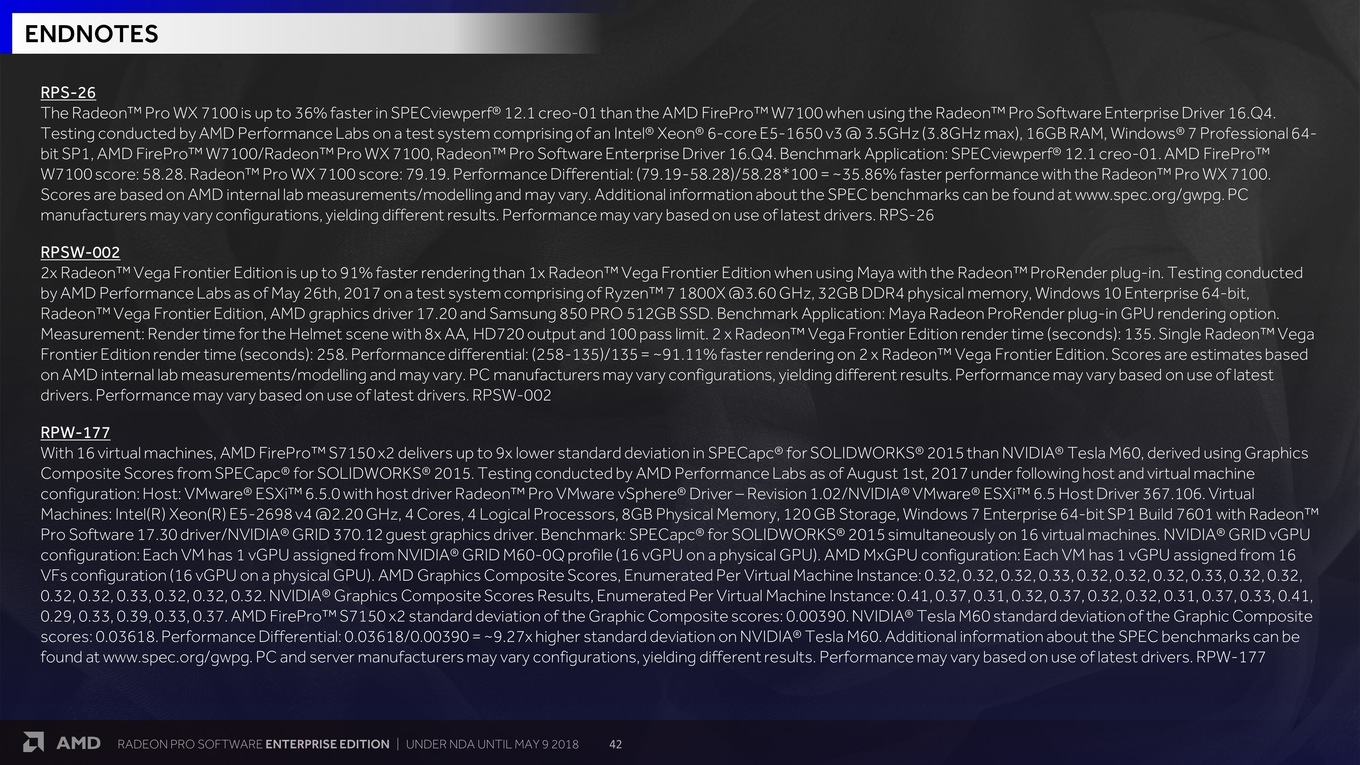Click trailing RPS-26 reference at paragraph end
Viewport: 1360px width, 765px height.
pos(906,215)
